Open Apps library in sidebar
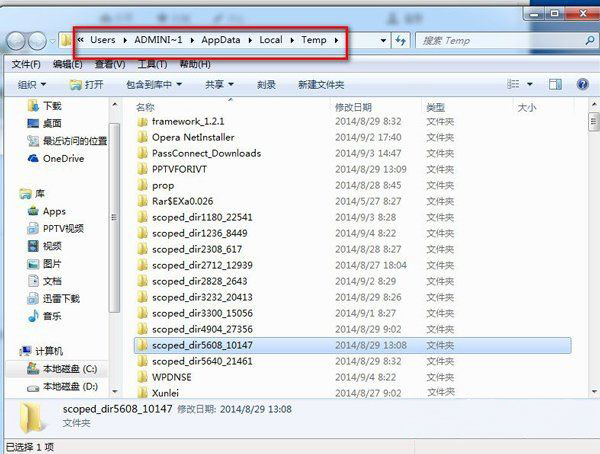 click(47, 211)
